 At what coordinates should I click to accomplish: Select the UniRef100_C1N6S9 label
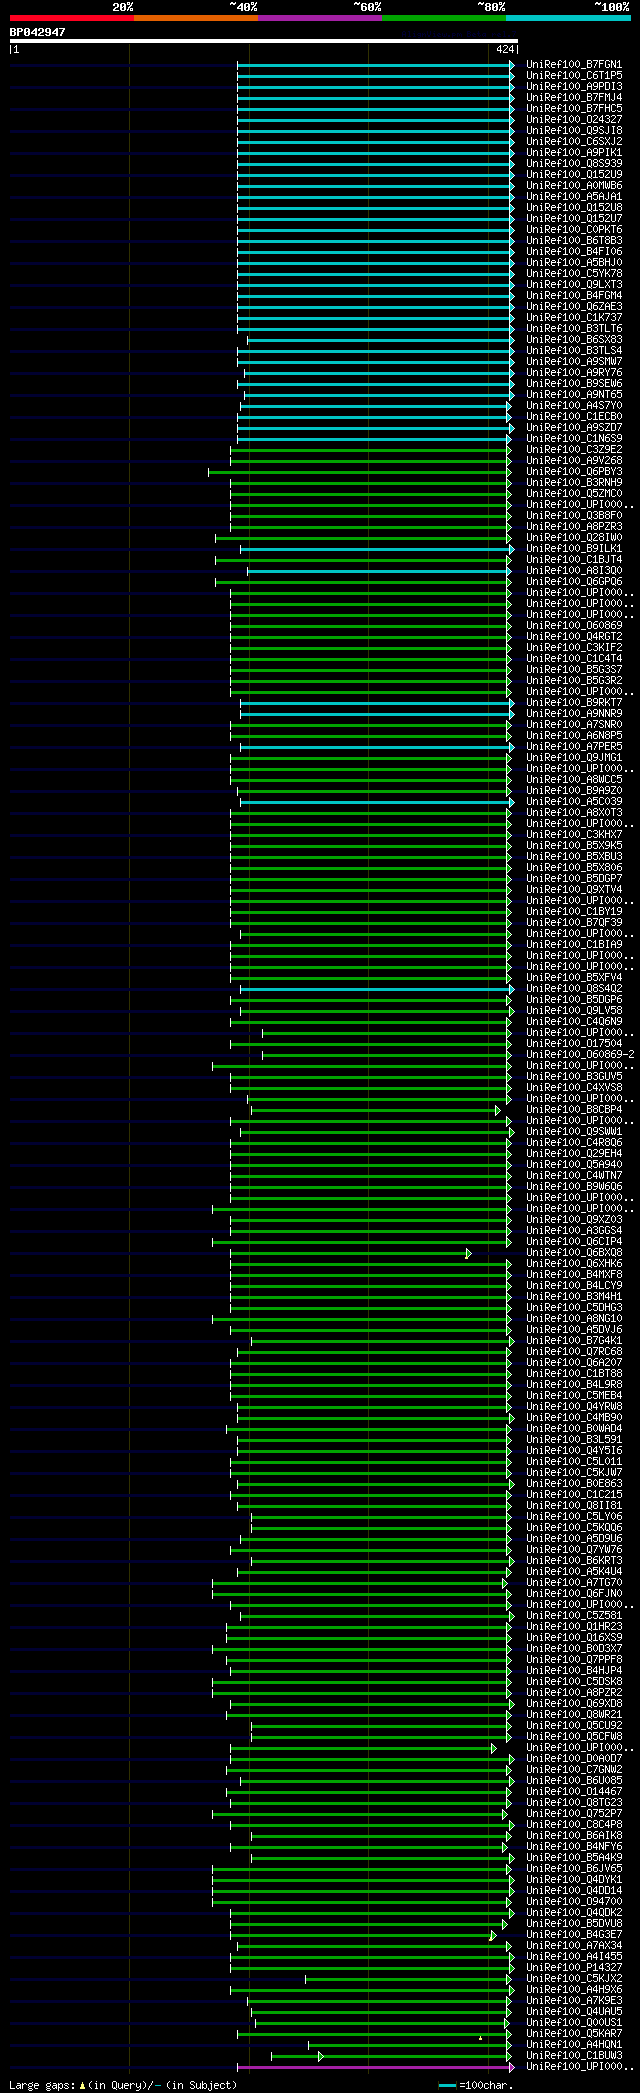(574, 439)
